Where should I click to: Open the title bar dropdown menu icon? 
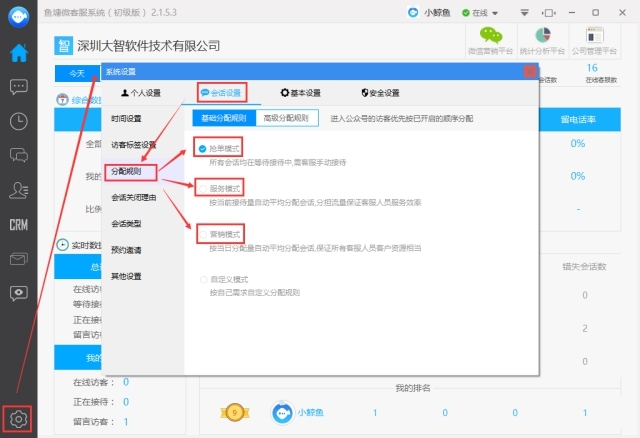(x=524, y=13)
